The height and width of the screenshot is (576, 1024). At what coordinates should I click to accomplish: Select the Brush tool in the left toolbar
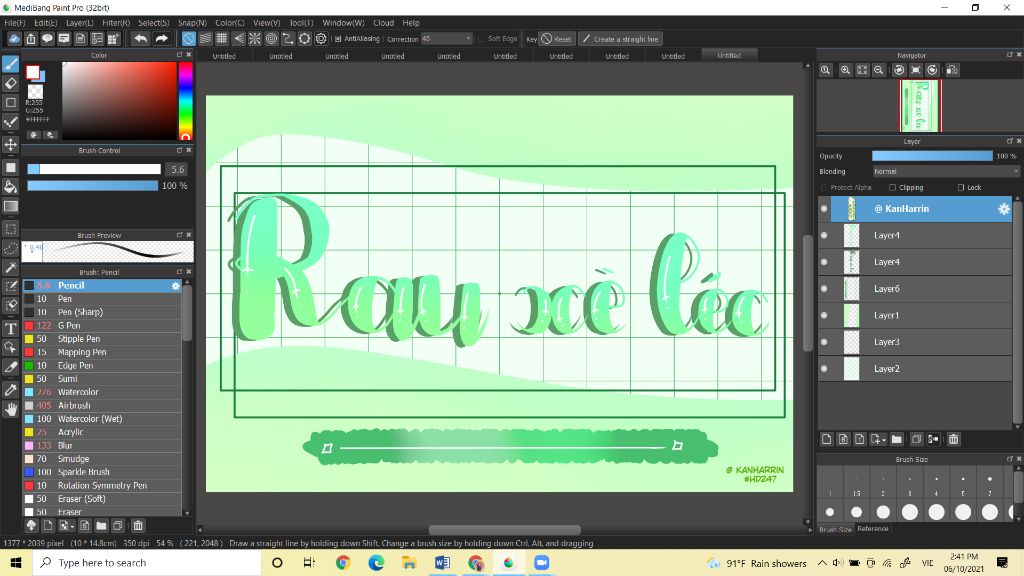point(10,64)
